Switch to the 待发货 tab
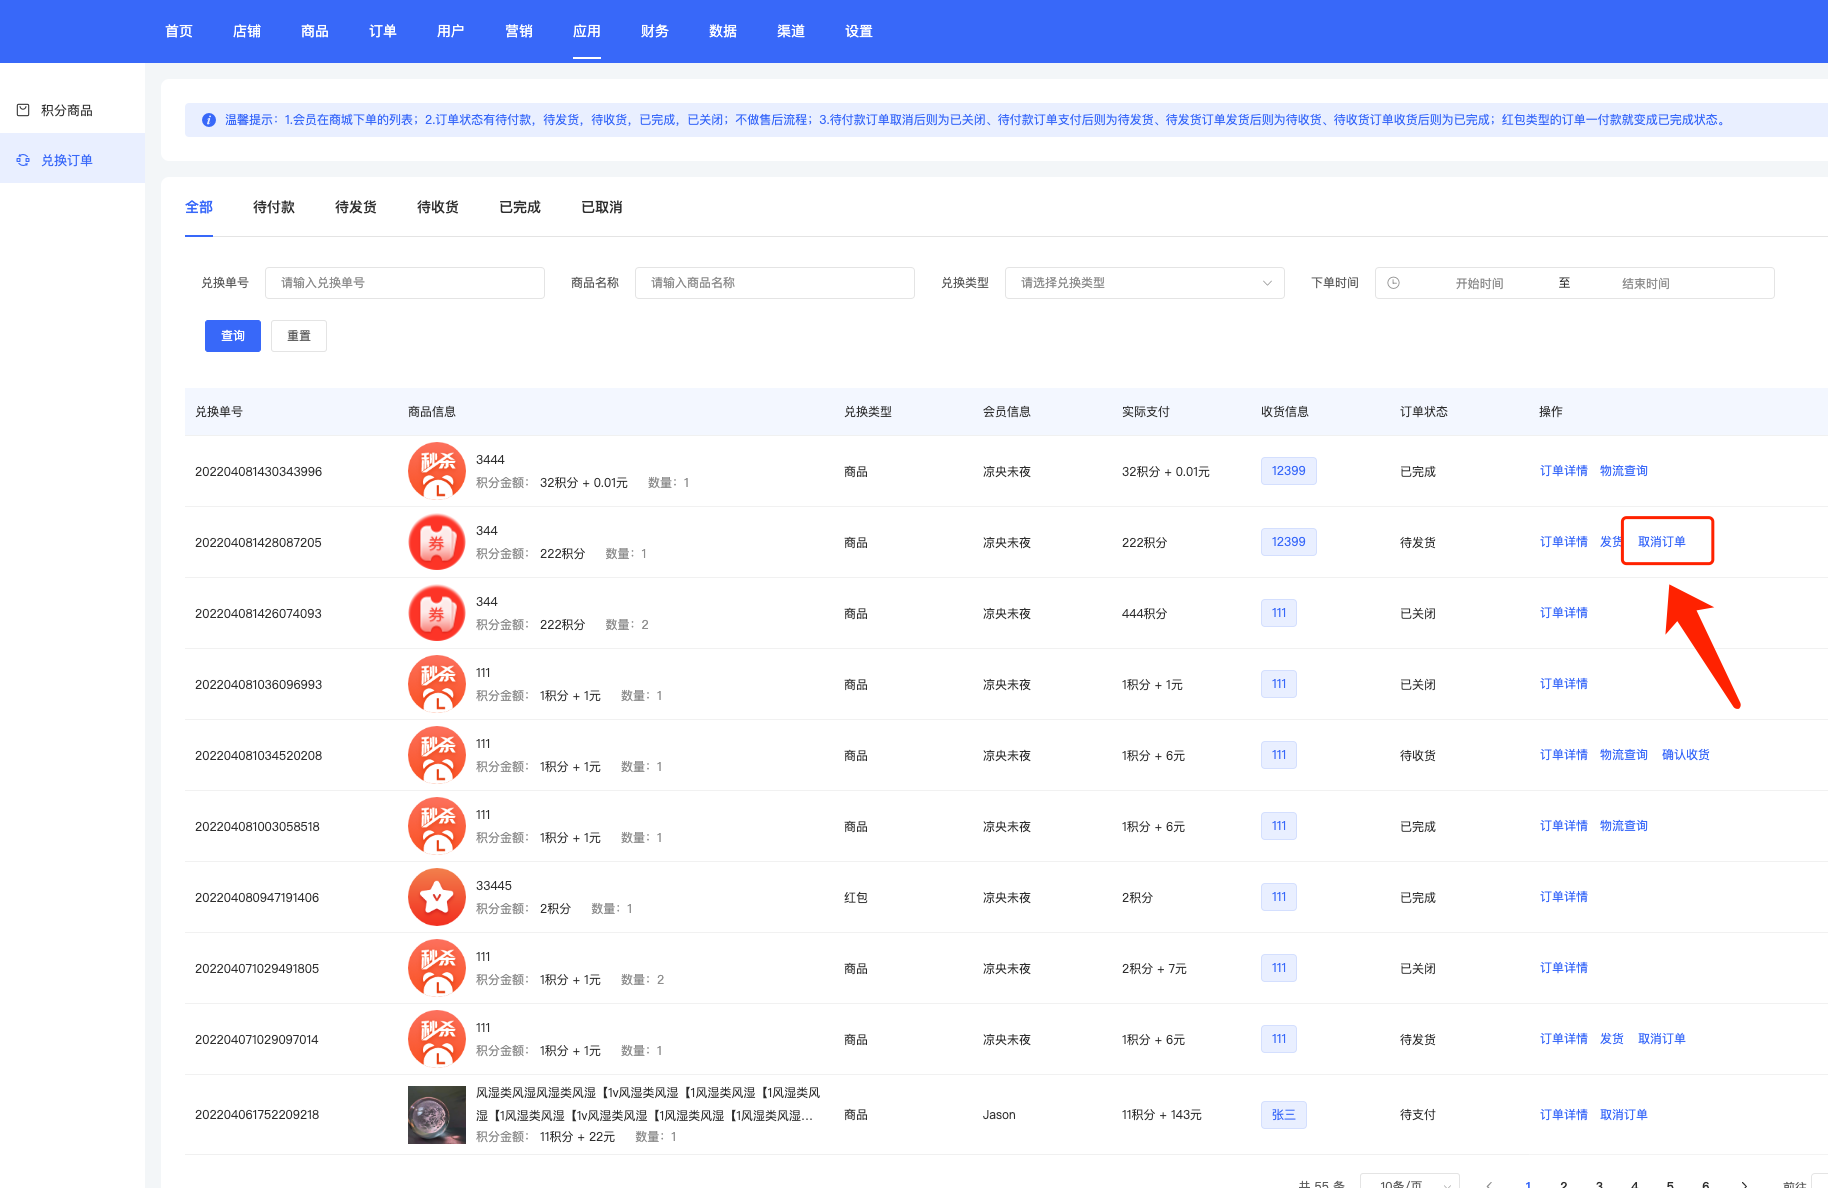Screen dimensions: 1828x1188 click(356, 207)
